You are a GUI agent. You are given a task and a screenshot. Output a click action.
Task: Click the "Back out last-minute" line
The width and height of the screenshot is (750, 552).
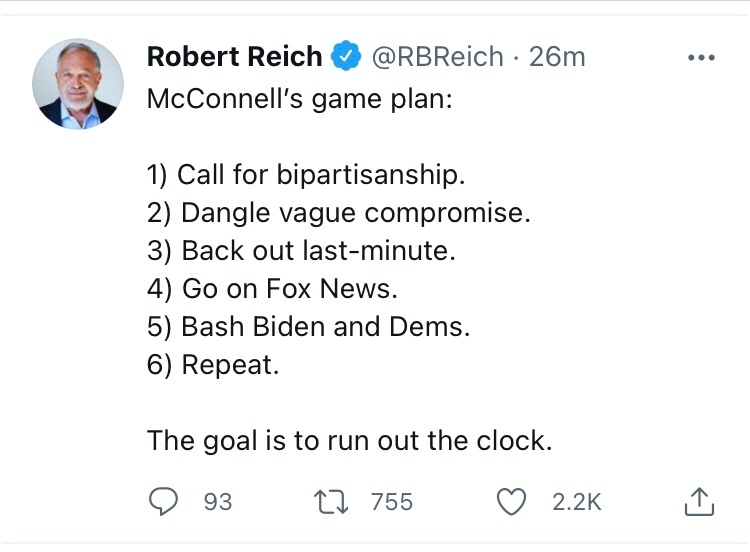301,251
